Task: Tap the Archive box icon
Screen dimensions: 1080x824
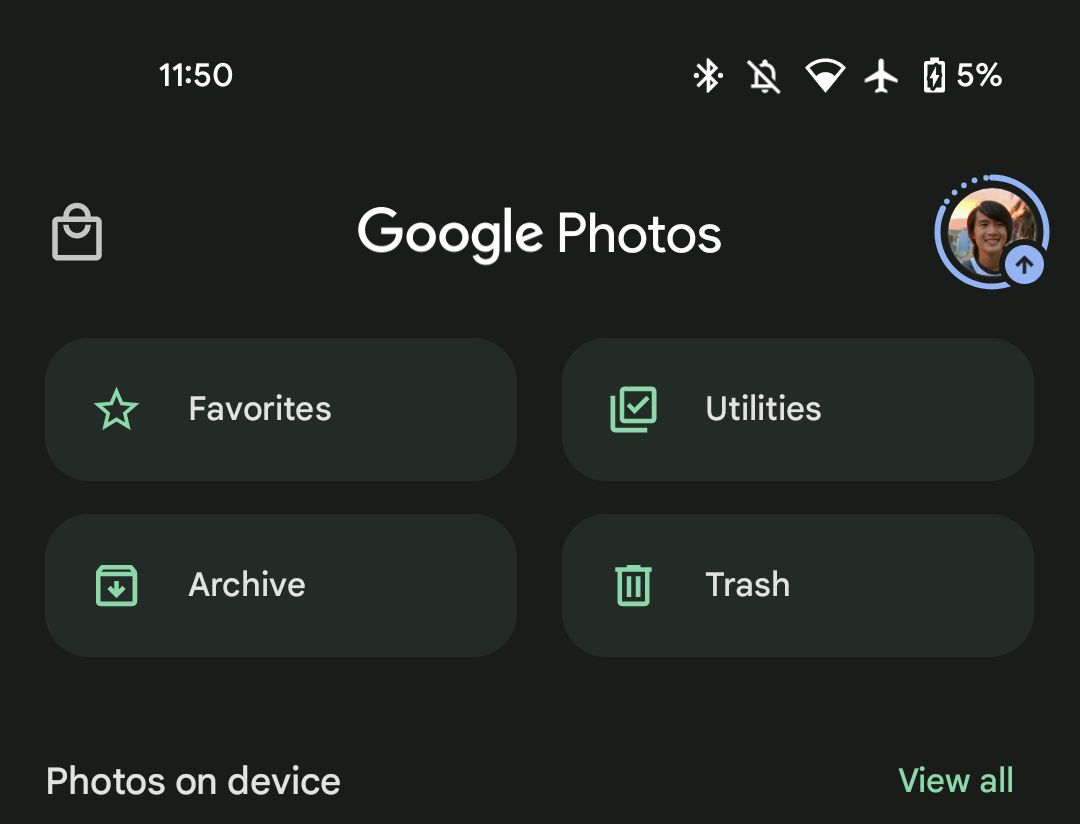Action: click(116, 586)
